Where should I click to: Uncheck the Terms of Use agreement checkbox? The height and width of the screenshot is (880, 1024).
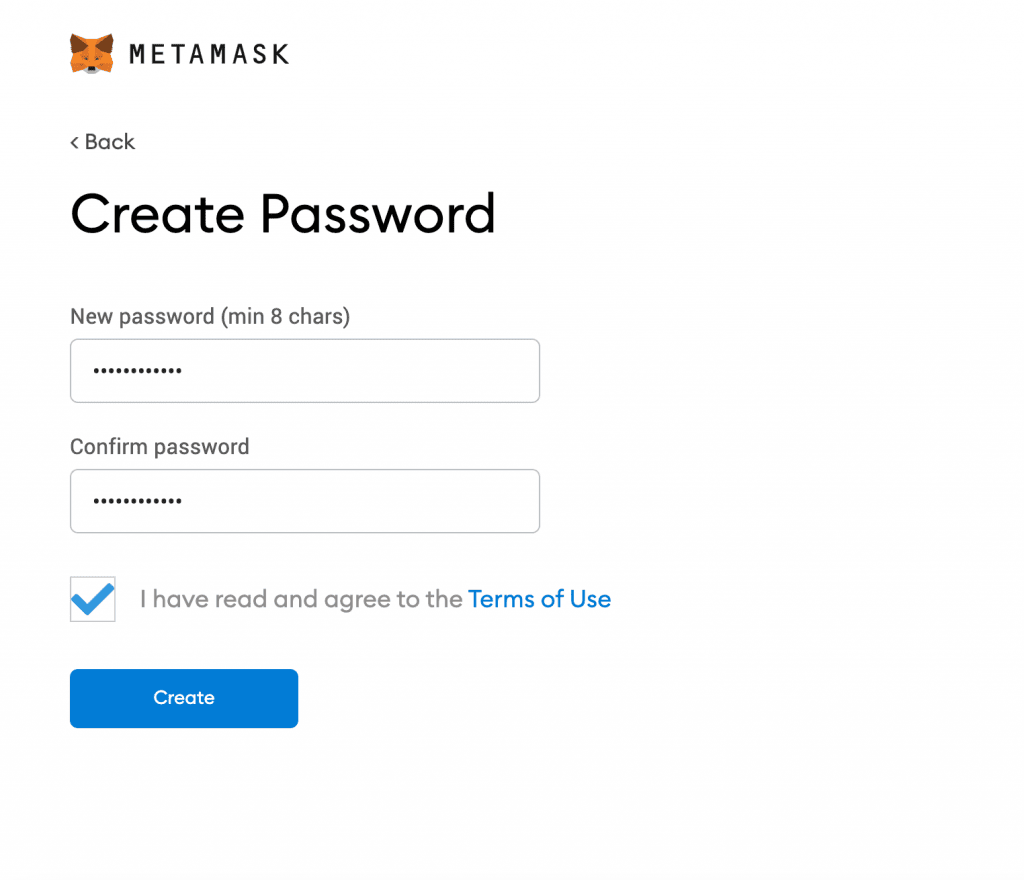click(93, 599)
